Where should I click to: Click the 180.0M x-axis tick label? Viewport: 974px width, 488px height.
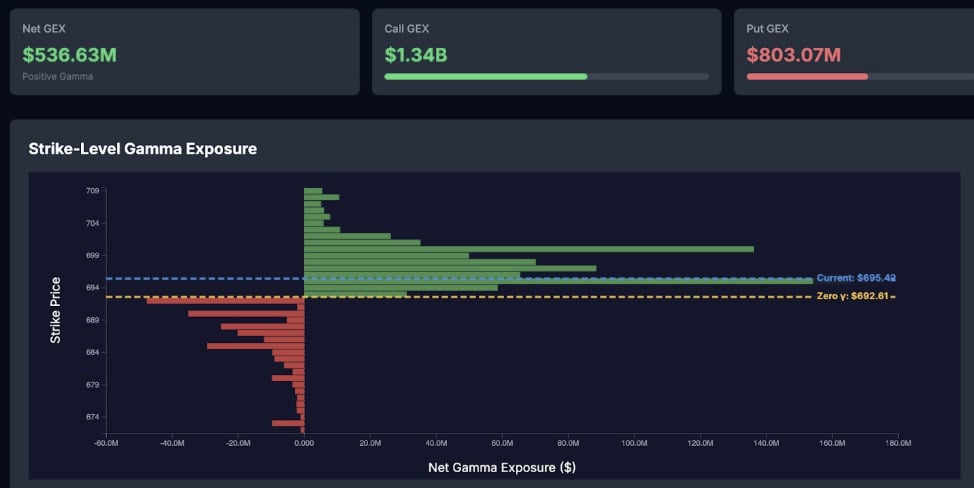tap(898, 443)
